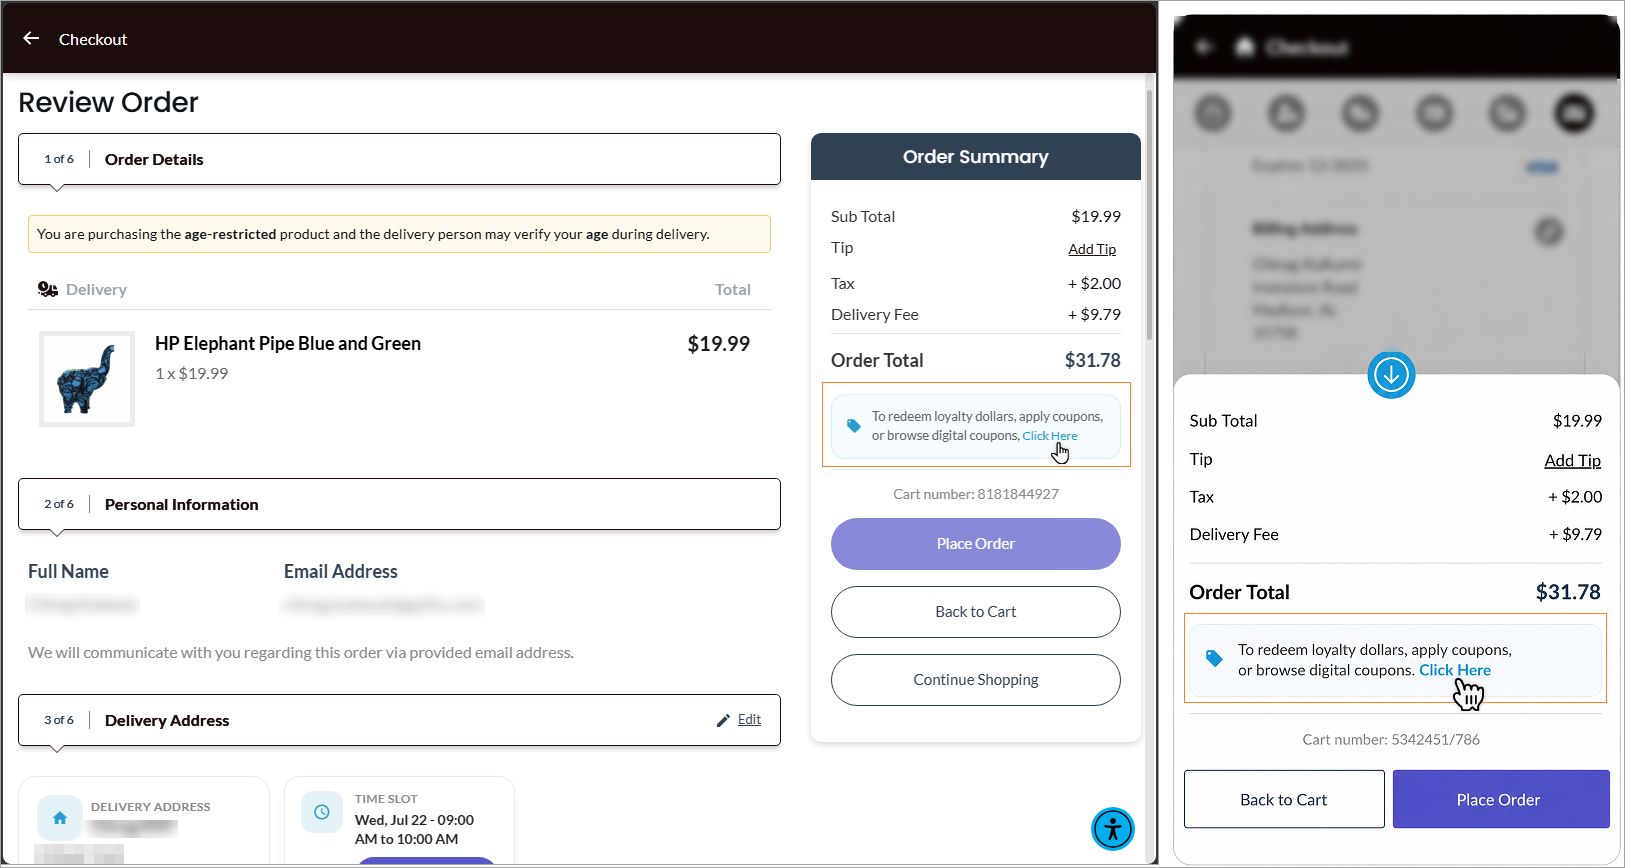Expand the 2 of 6 Personal Information section

pyautogui.click(x=399, y=504)
